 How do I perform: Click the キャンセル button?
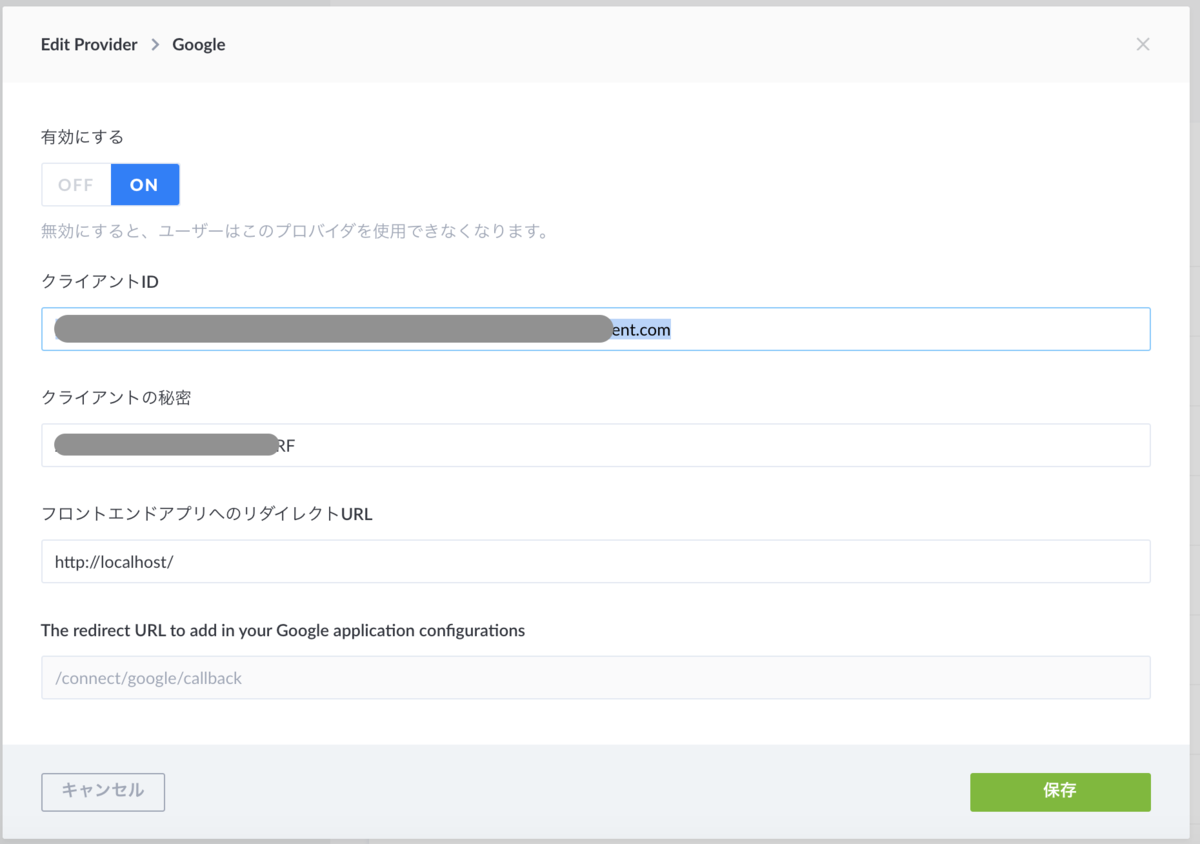[103, 792]
